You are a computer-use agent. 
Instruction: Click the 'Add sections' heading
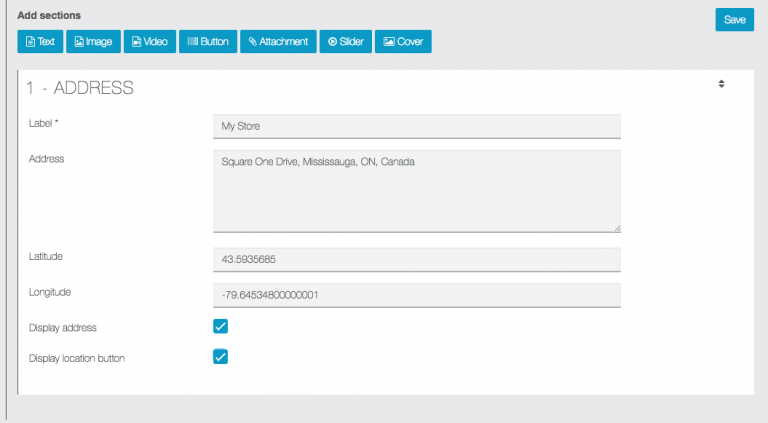(49, 16)
